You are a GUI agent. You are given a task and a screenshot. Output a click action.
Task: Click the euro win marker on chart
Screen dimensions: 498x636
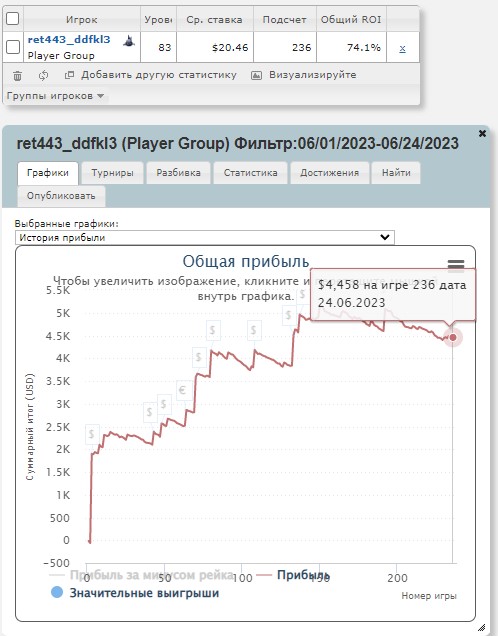[183, 390]
